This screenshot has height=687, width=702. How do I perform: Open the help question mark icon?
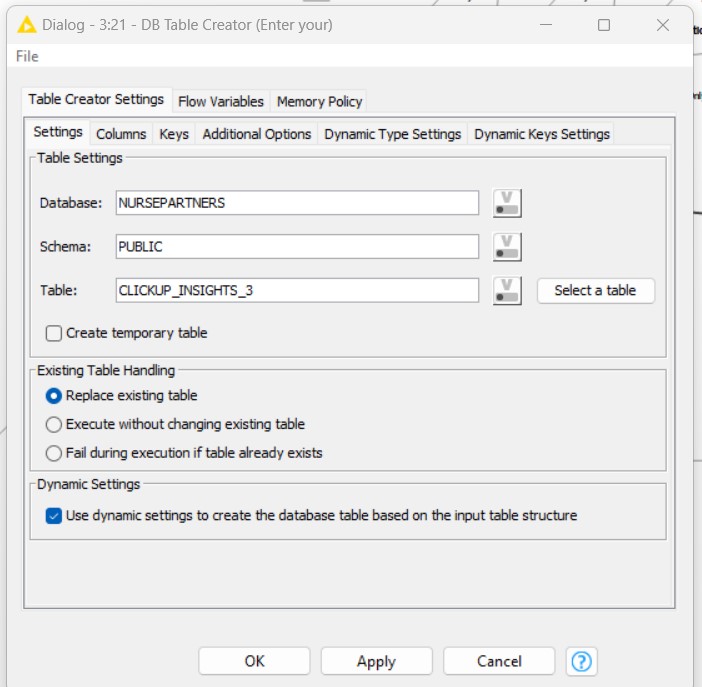click(x=581, y=661)
